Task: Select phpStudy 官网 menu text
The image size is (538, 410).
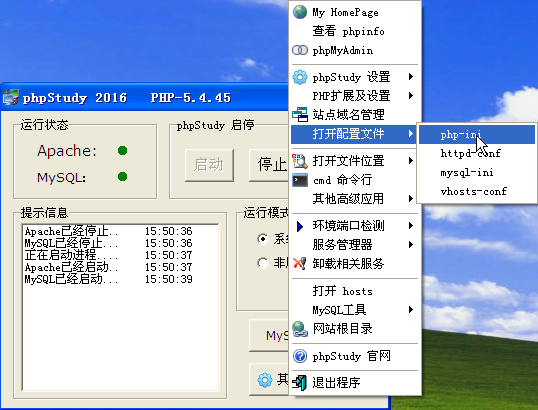Action: point(351,356)
